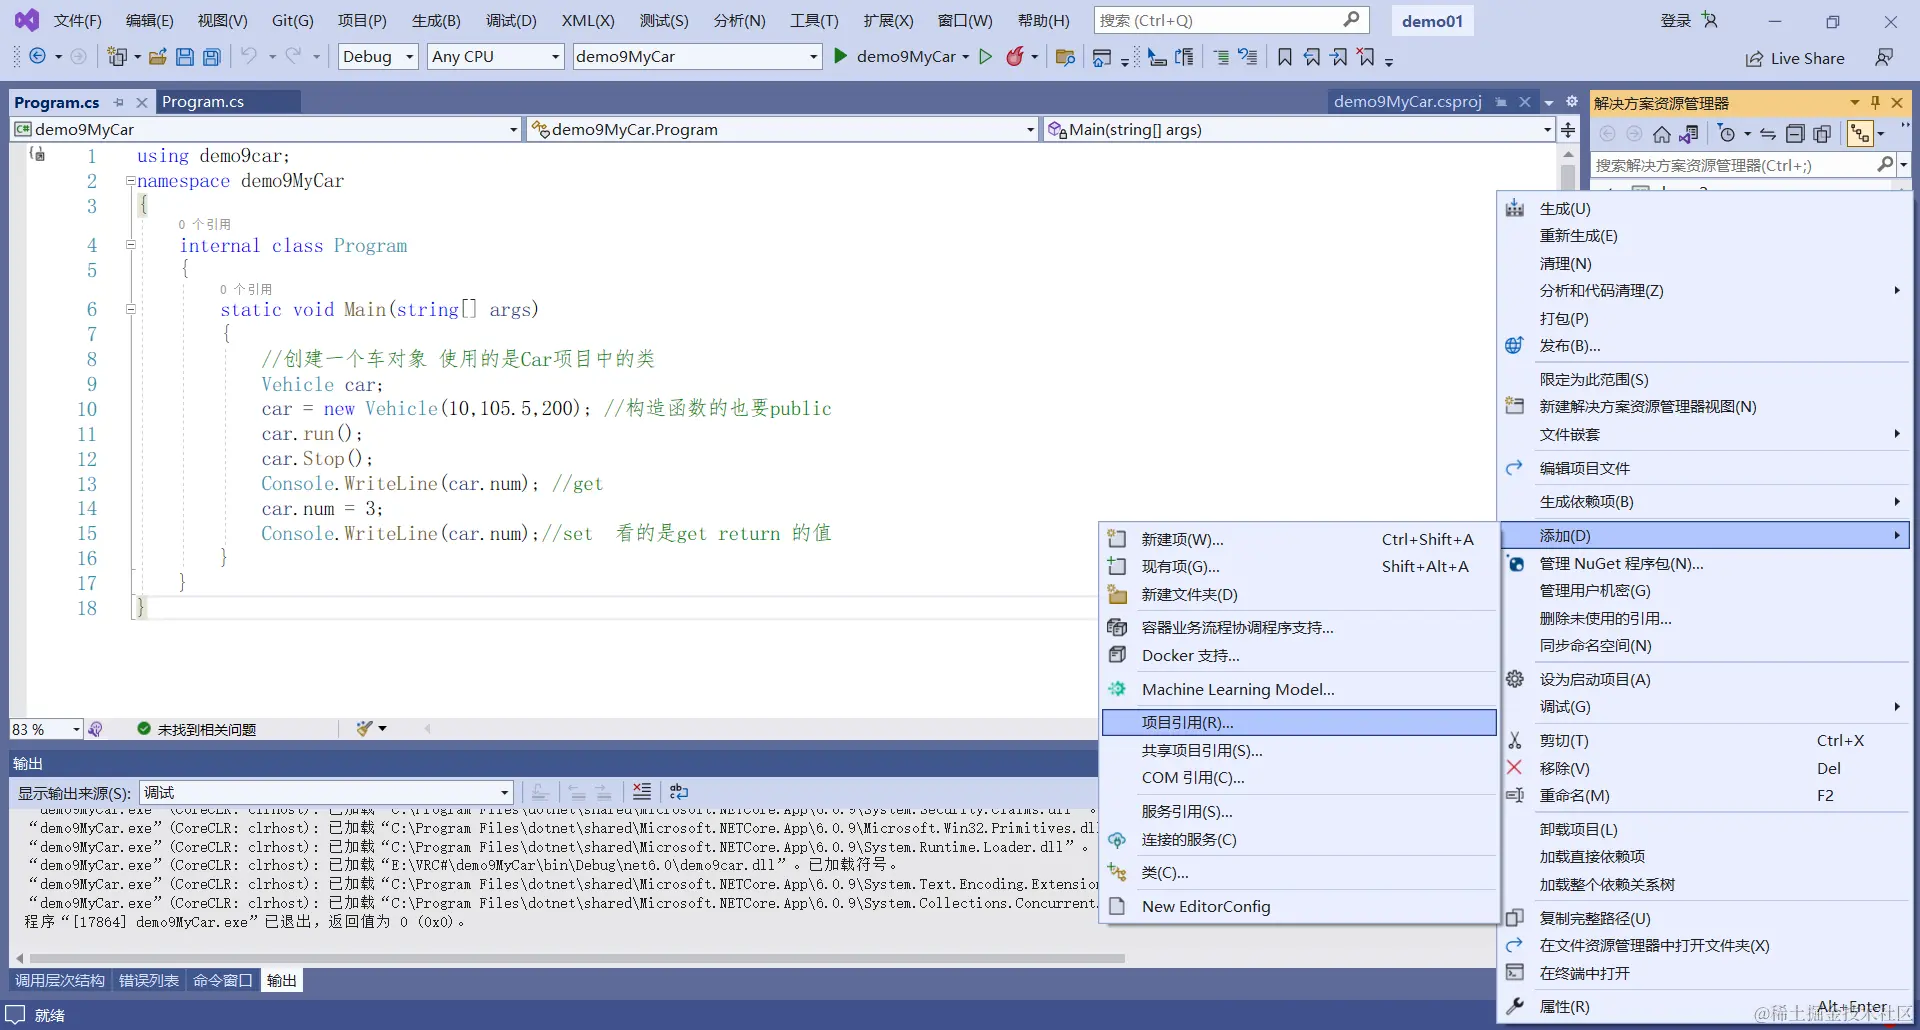Start without debugging using outlined play icon
1920x1030 pixels.
(986, 57)
